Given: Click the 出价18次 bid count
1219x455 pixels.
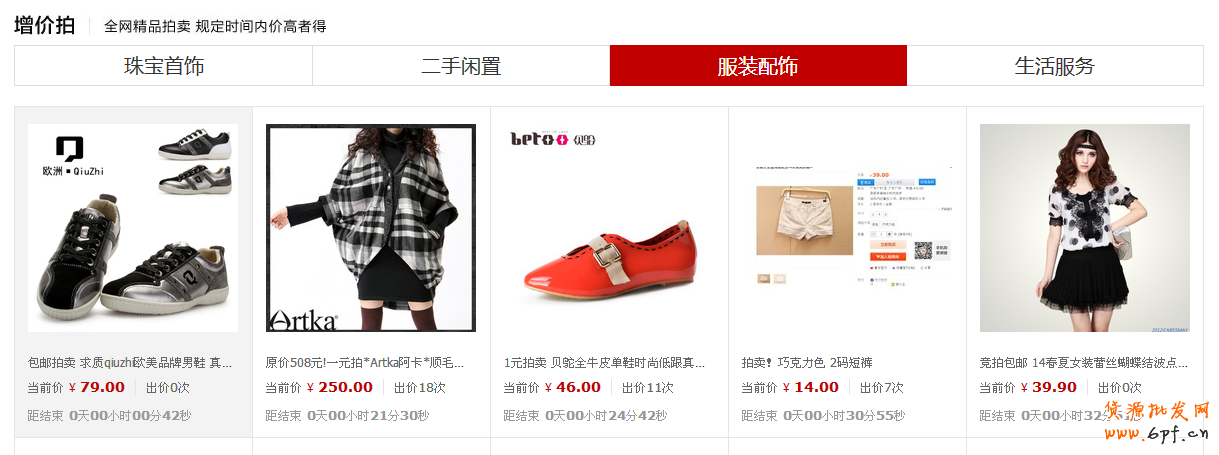Looking at the screenshot, I should (420, 388).
